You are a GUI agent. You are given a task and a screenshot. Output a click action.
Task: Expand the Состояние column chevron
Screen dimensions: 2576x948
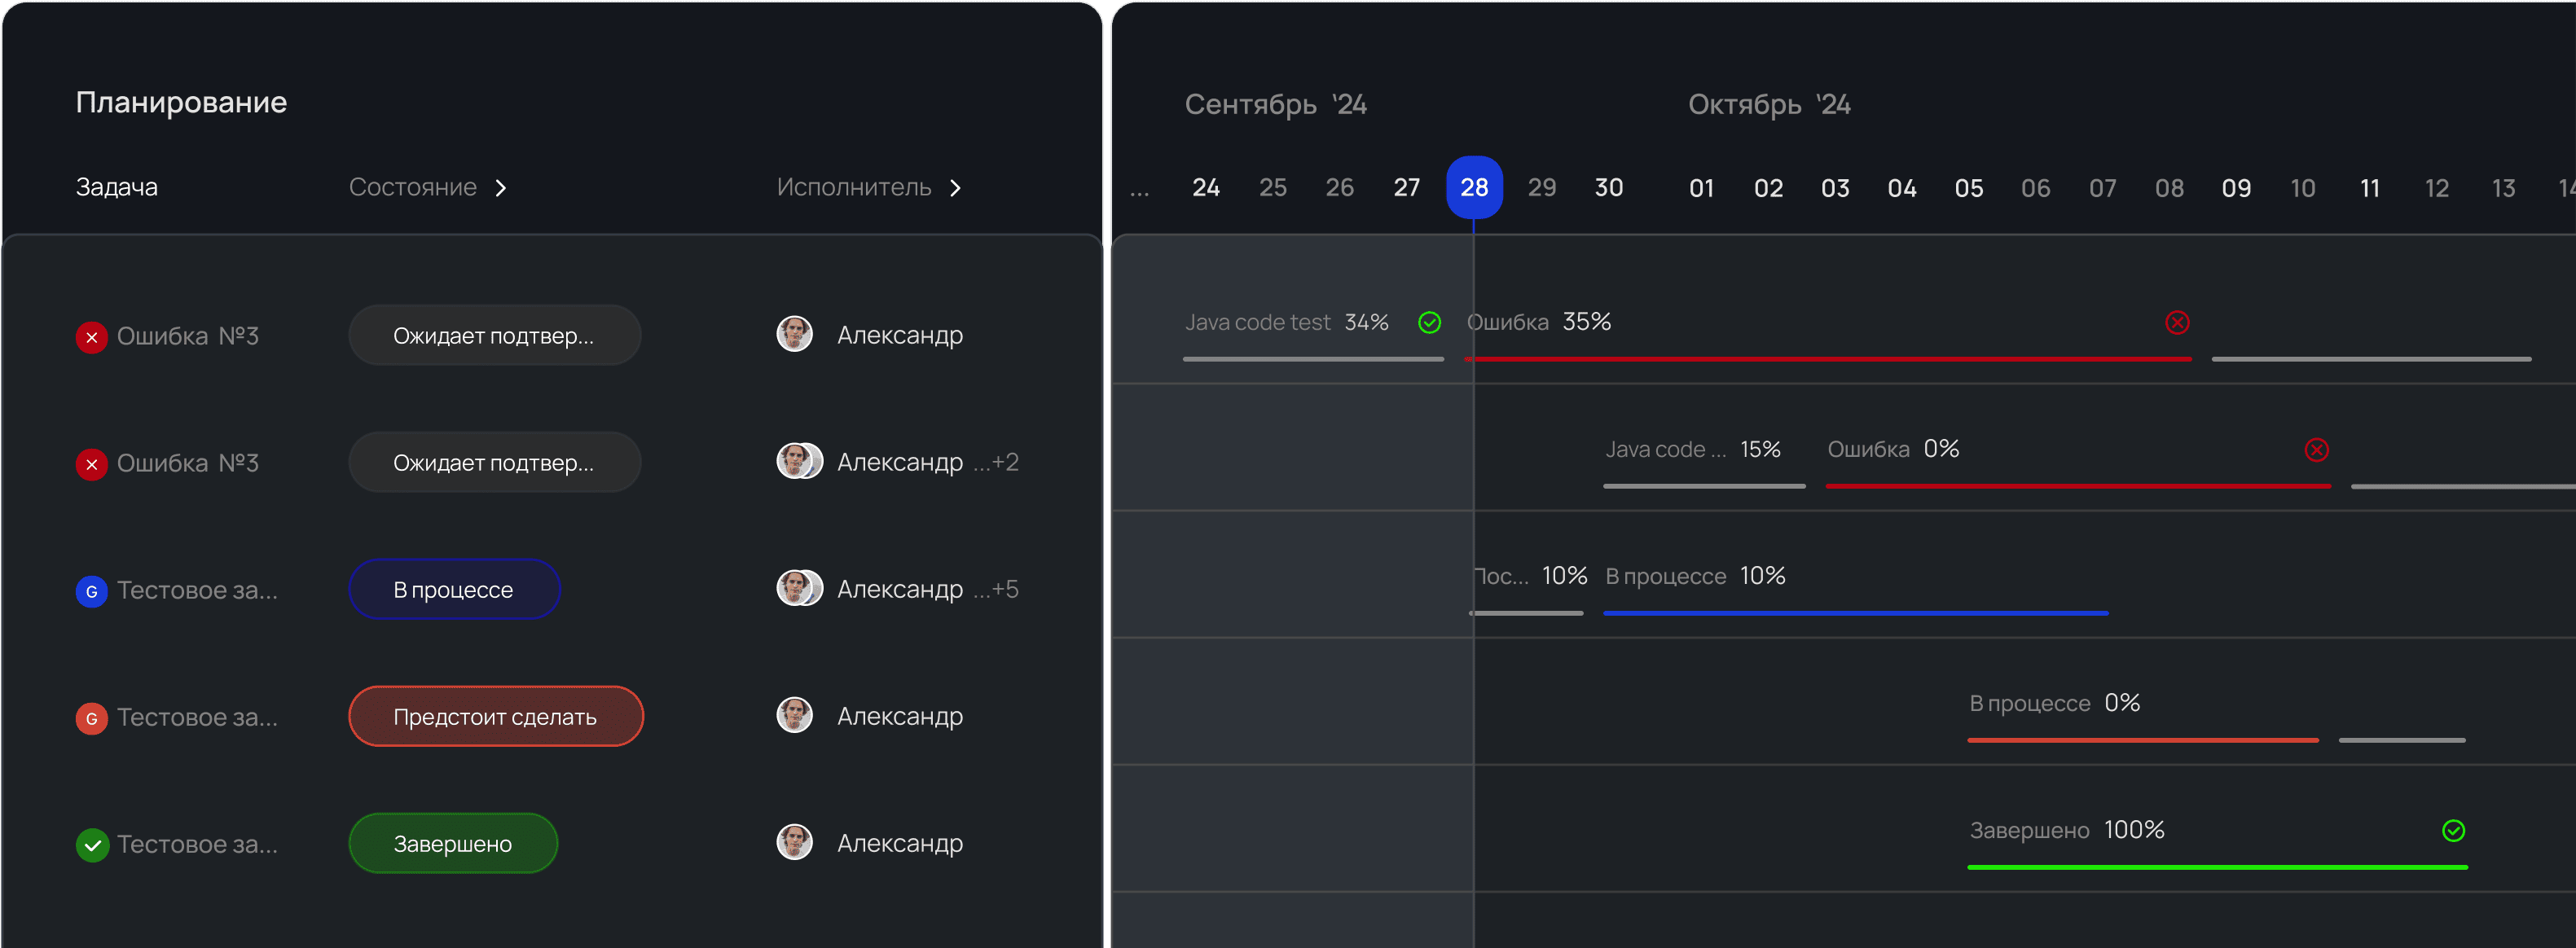(x=501, y=188)
